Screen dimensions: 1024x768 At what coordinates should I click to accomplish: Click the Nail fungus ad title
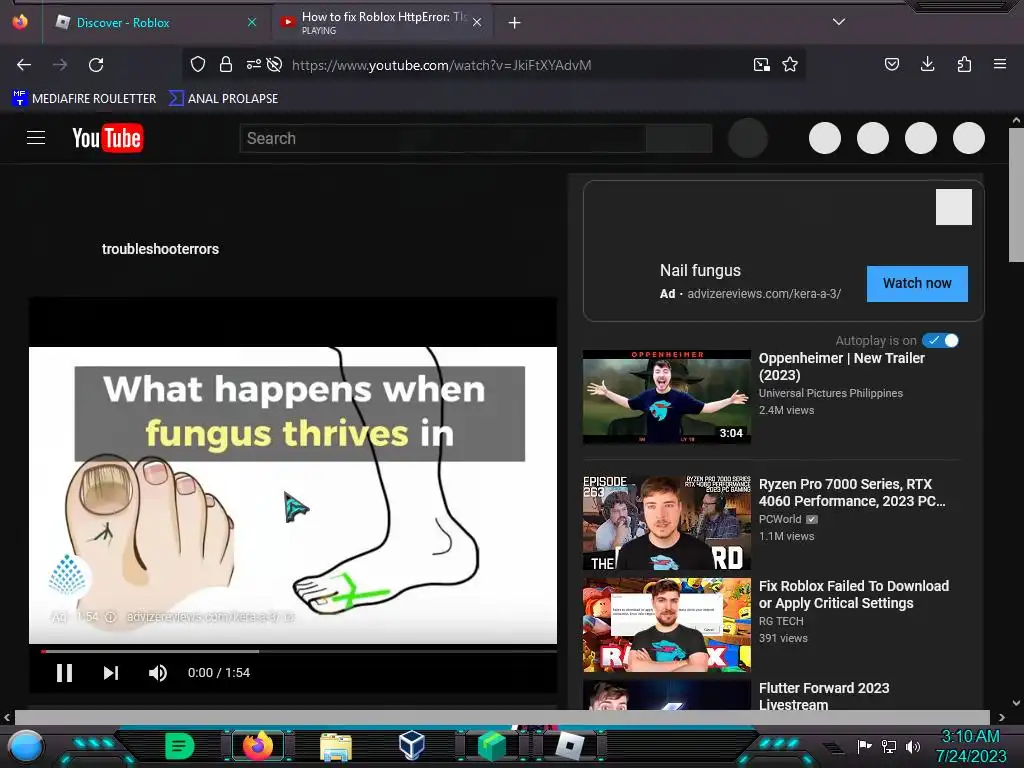coord(700,270)
